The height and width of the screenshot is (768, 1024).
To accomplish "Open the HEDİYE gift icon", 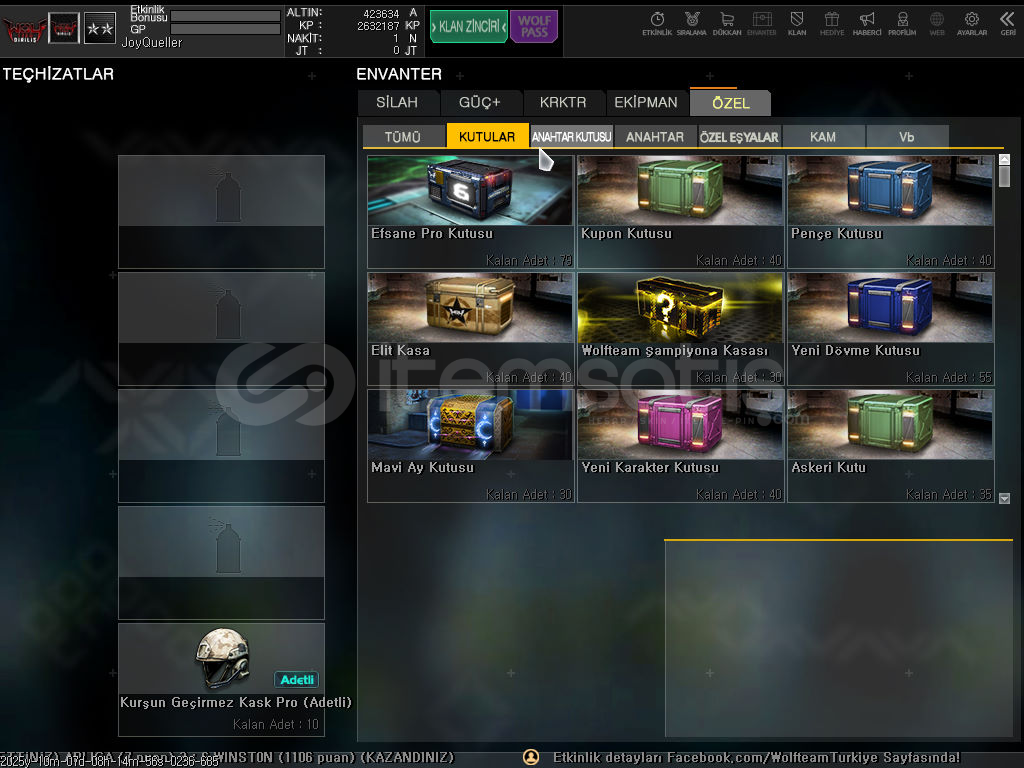I will click(831, 24).
